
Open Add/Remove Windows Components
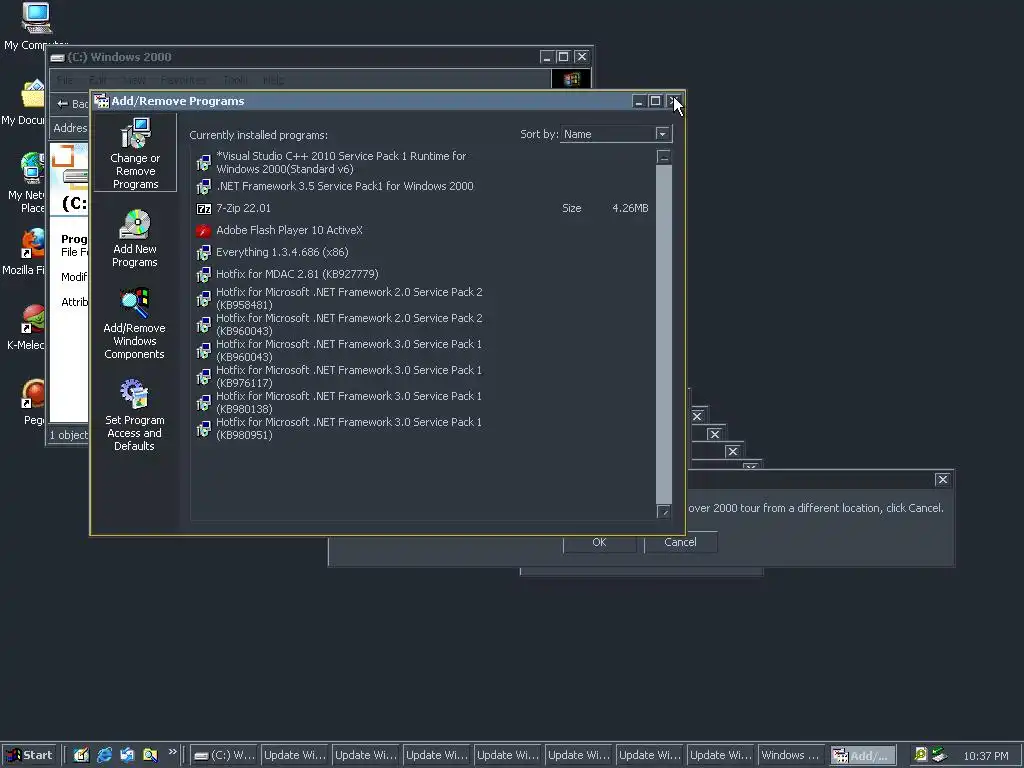click(x=135, y=323)
